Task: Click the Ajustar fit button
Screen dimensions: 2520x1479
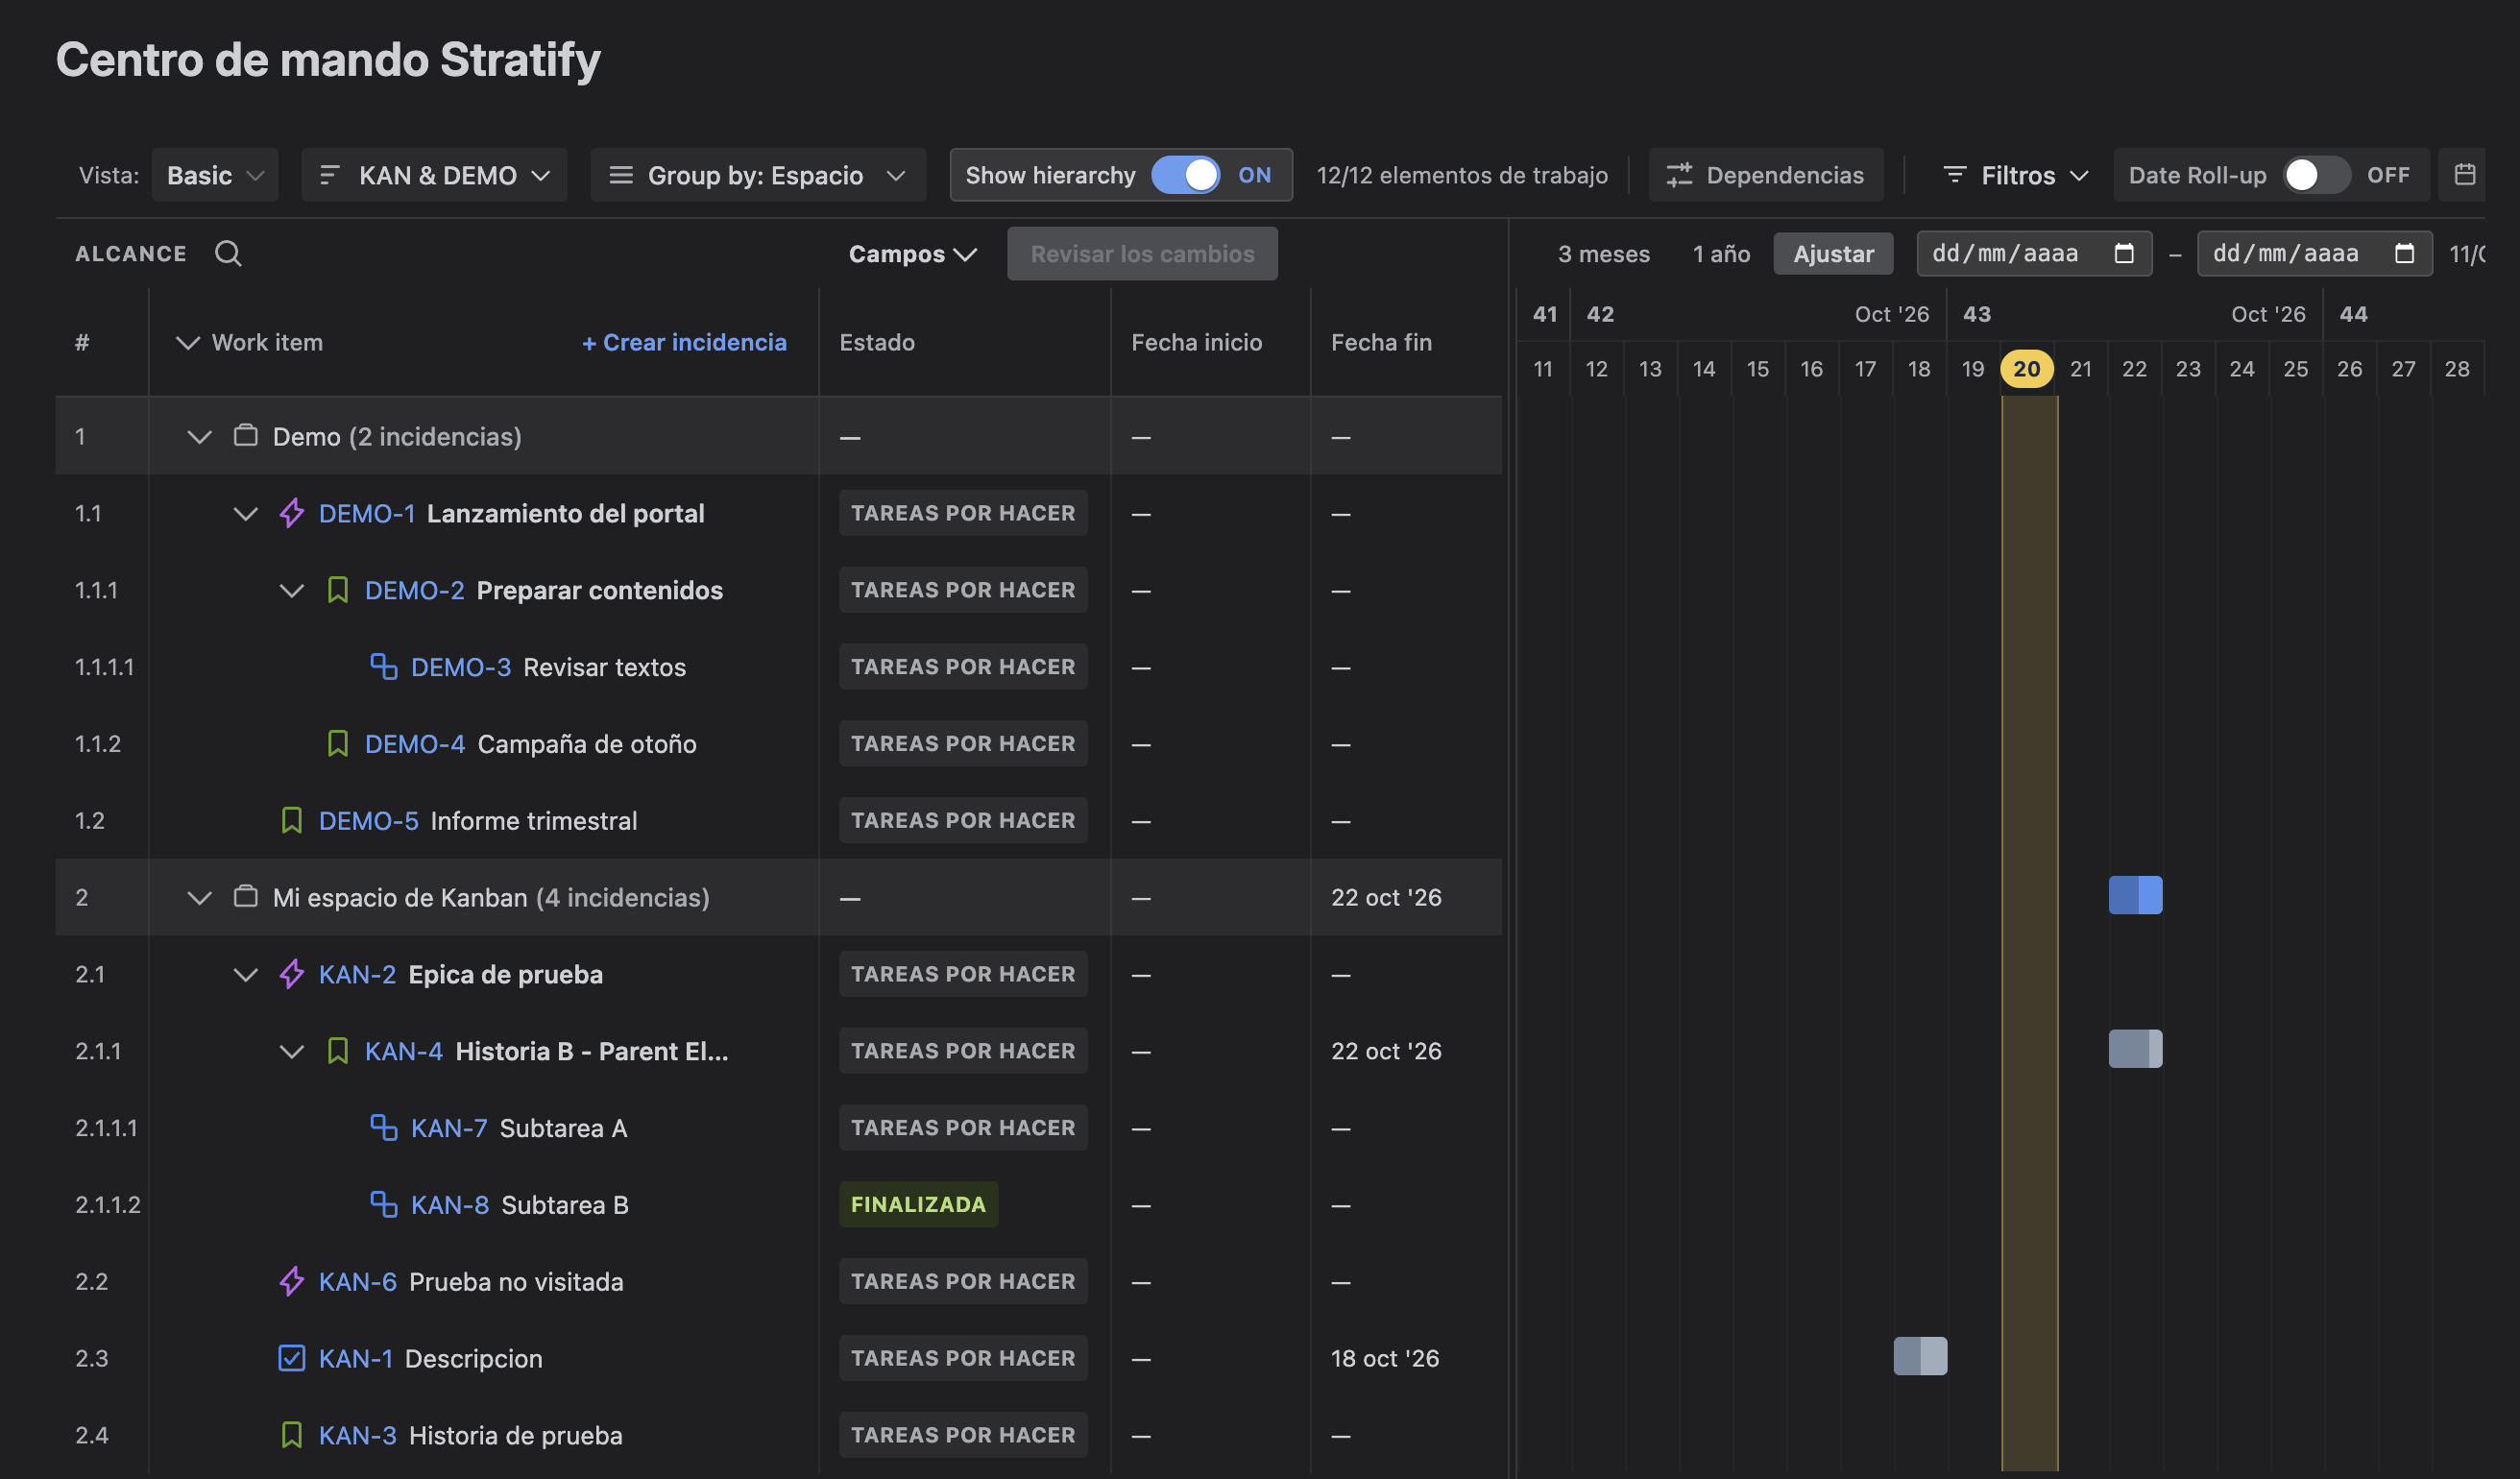Action: (x=1834, y=254)
